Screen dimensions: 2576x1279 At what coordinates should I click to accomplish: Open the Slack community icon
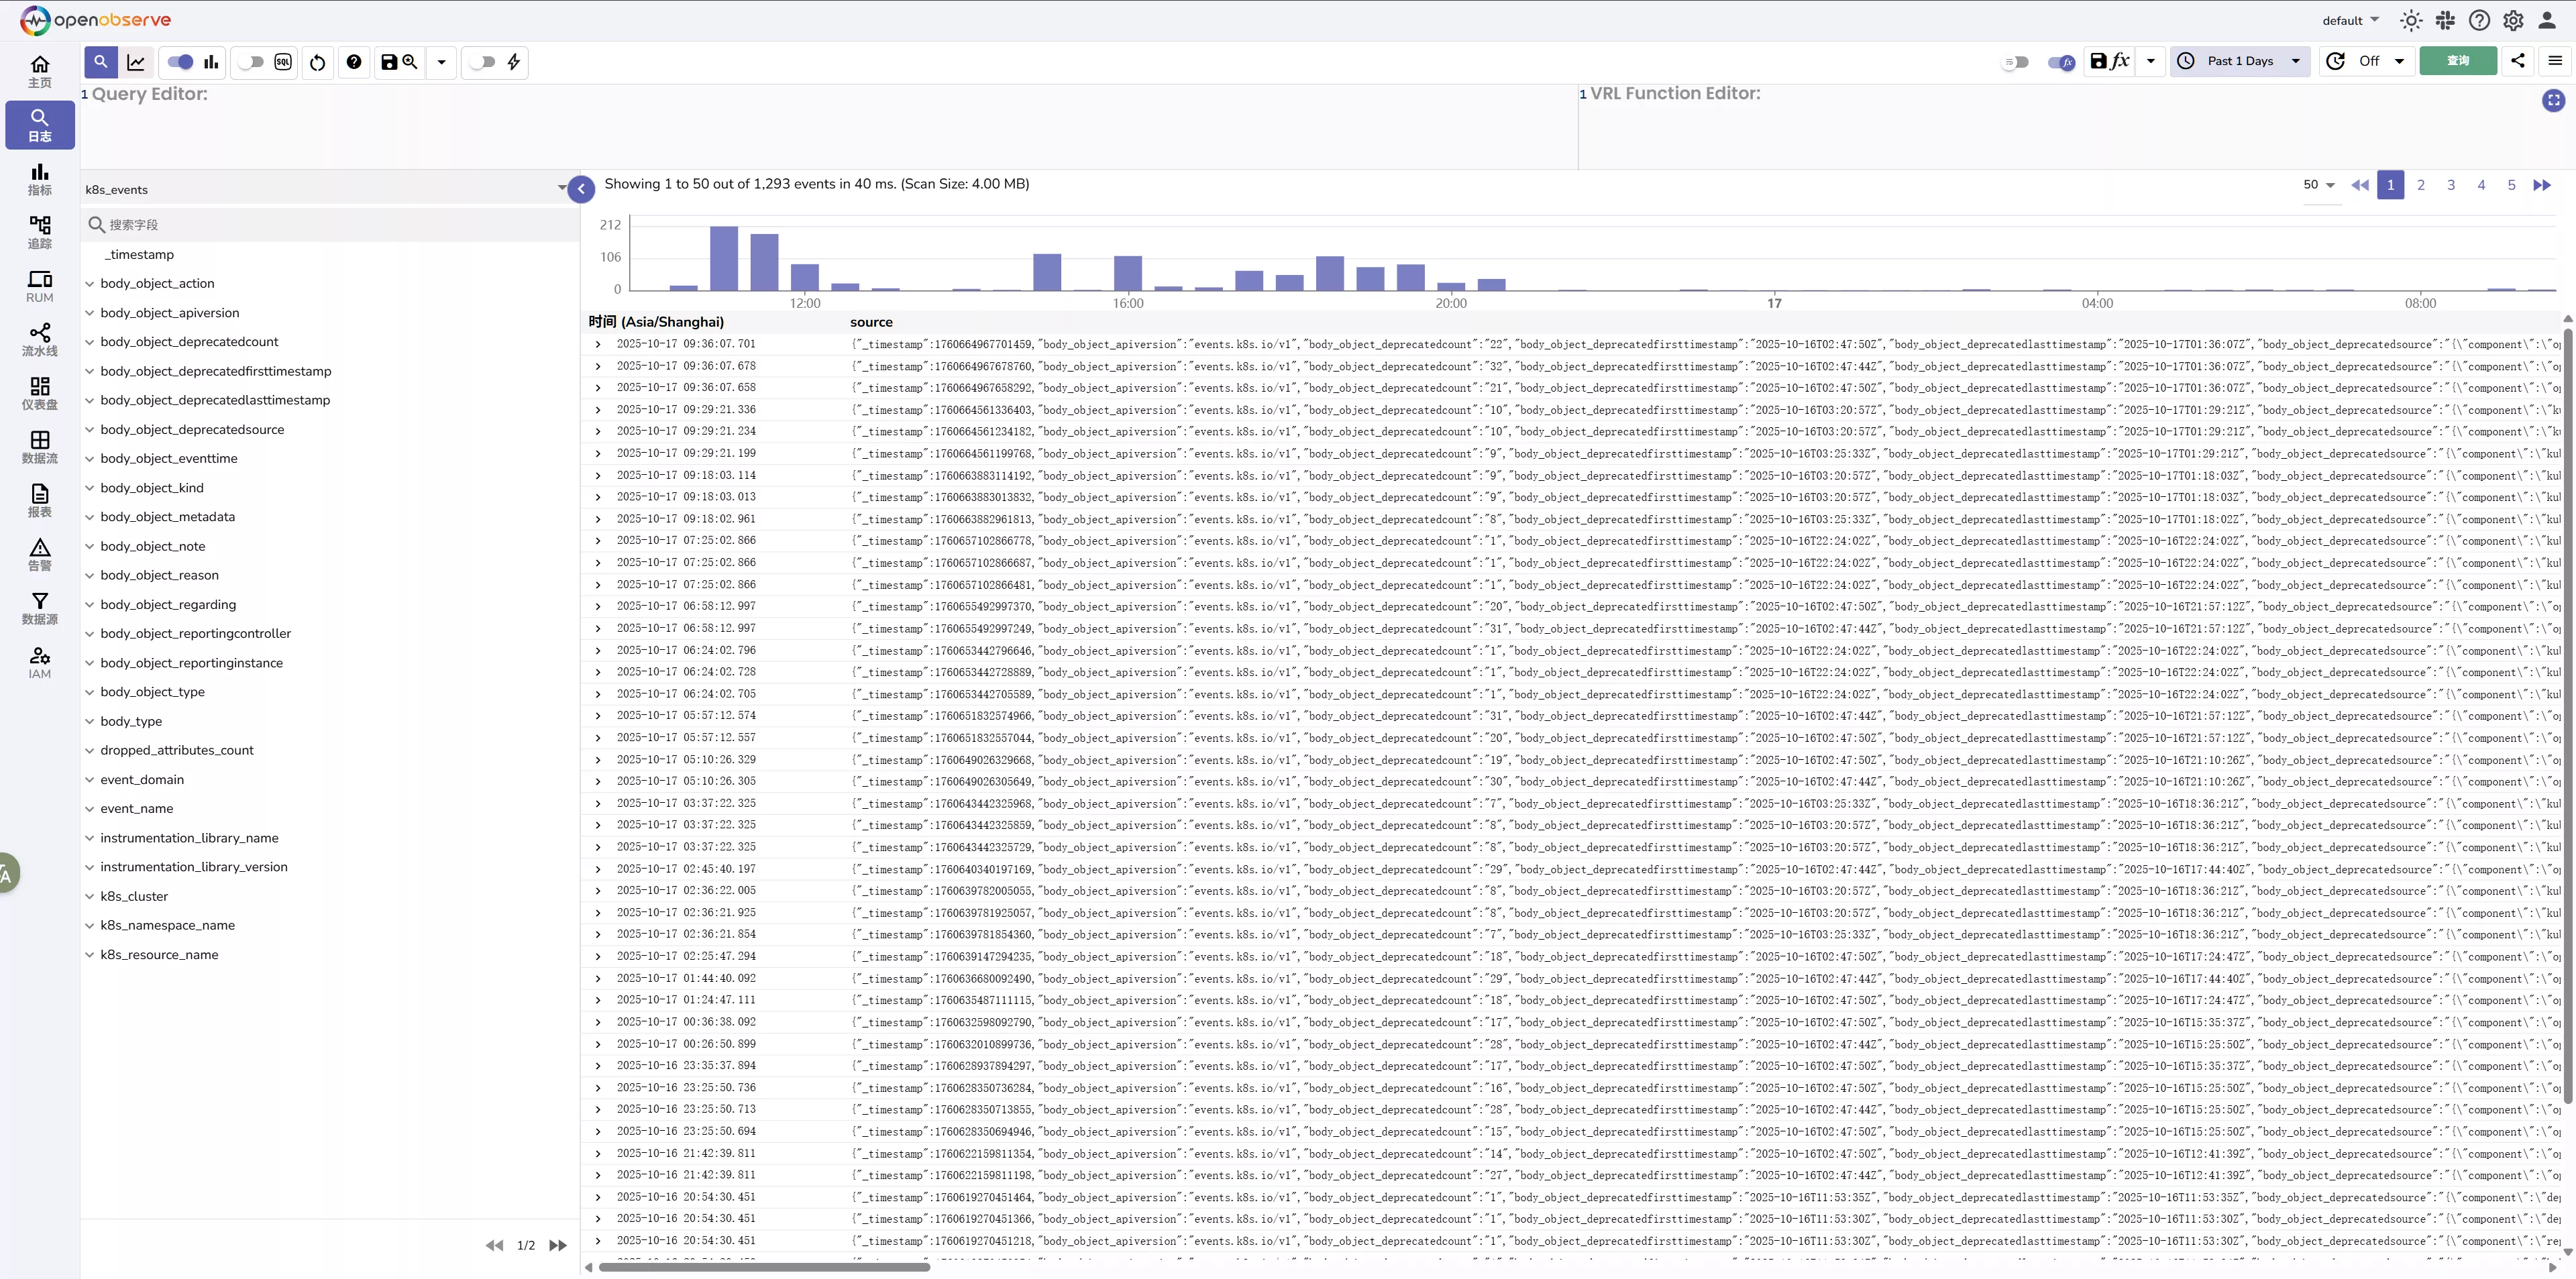tap(2445, 20)
